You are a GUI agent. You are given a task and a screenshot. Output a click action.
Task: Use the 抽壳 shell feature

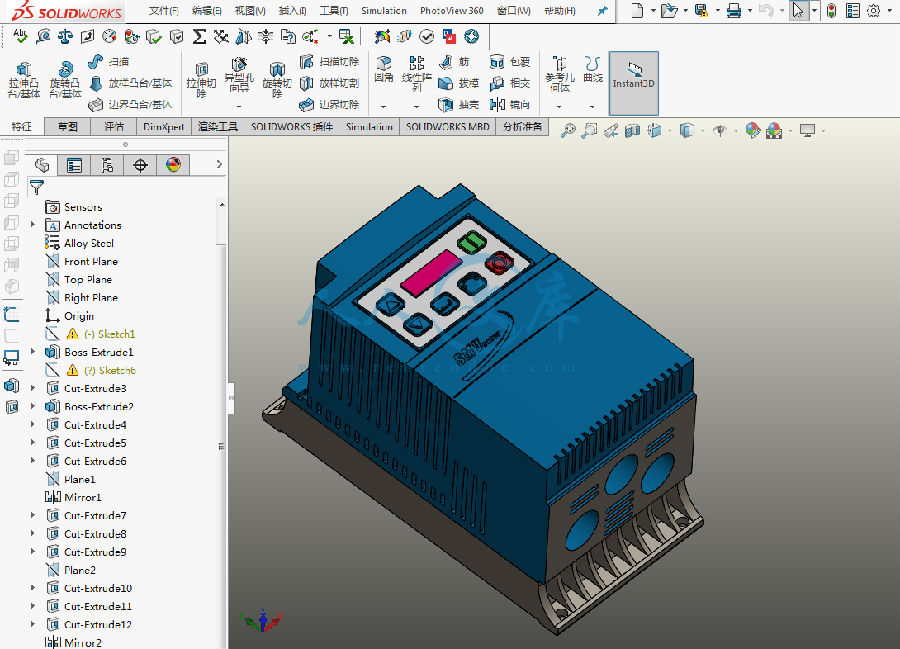[x=459, y=104]
